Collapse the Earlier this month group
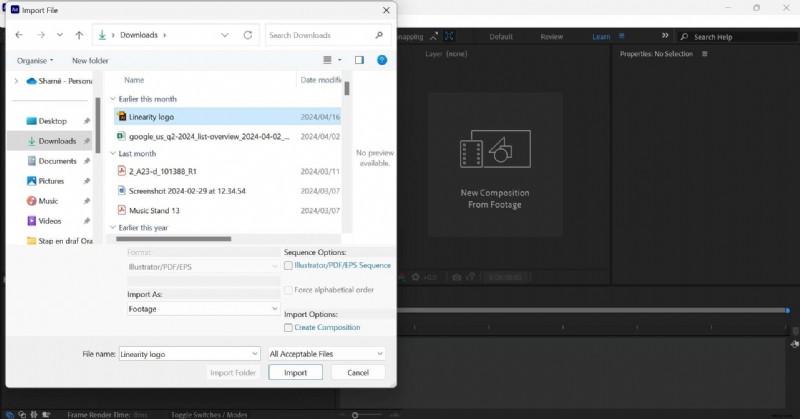The width and height of the screenshot is (800, 419). pos(112,99)
